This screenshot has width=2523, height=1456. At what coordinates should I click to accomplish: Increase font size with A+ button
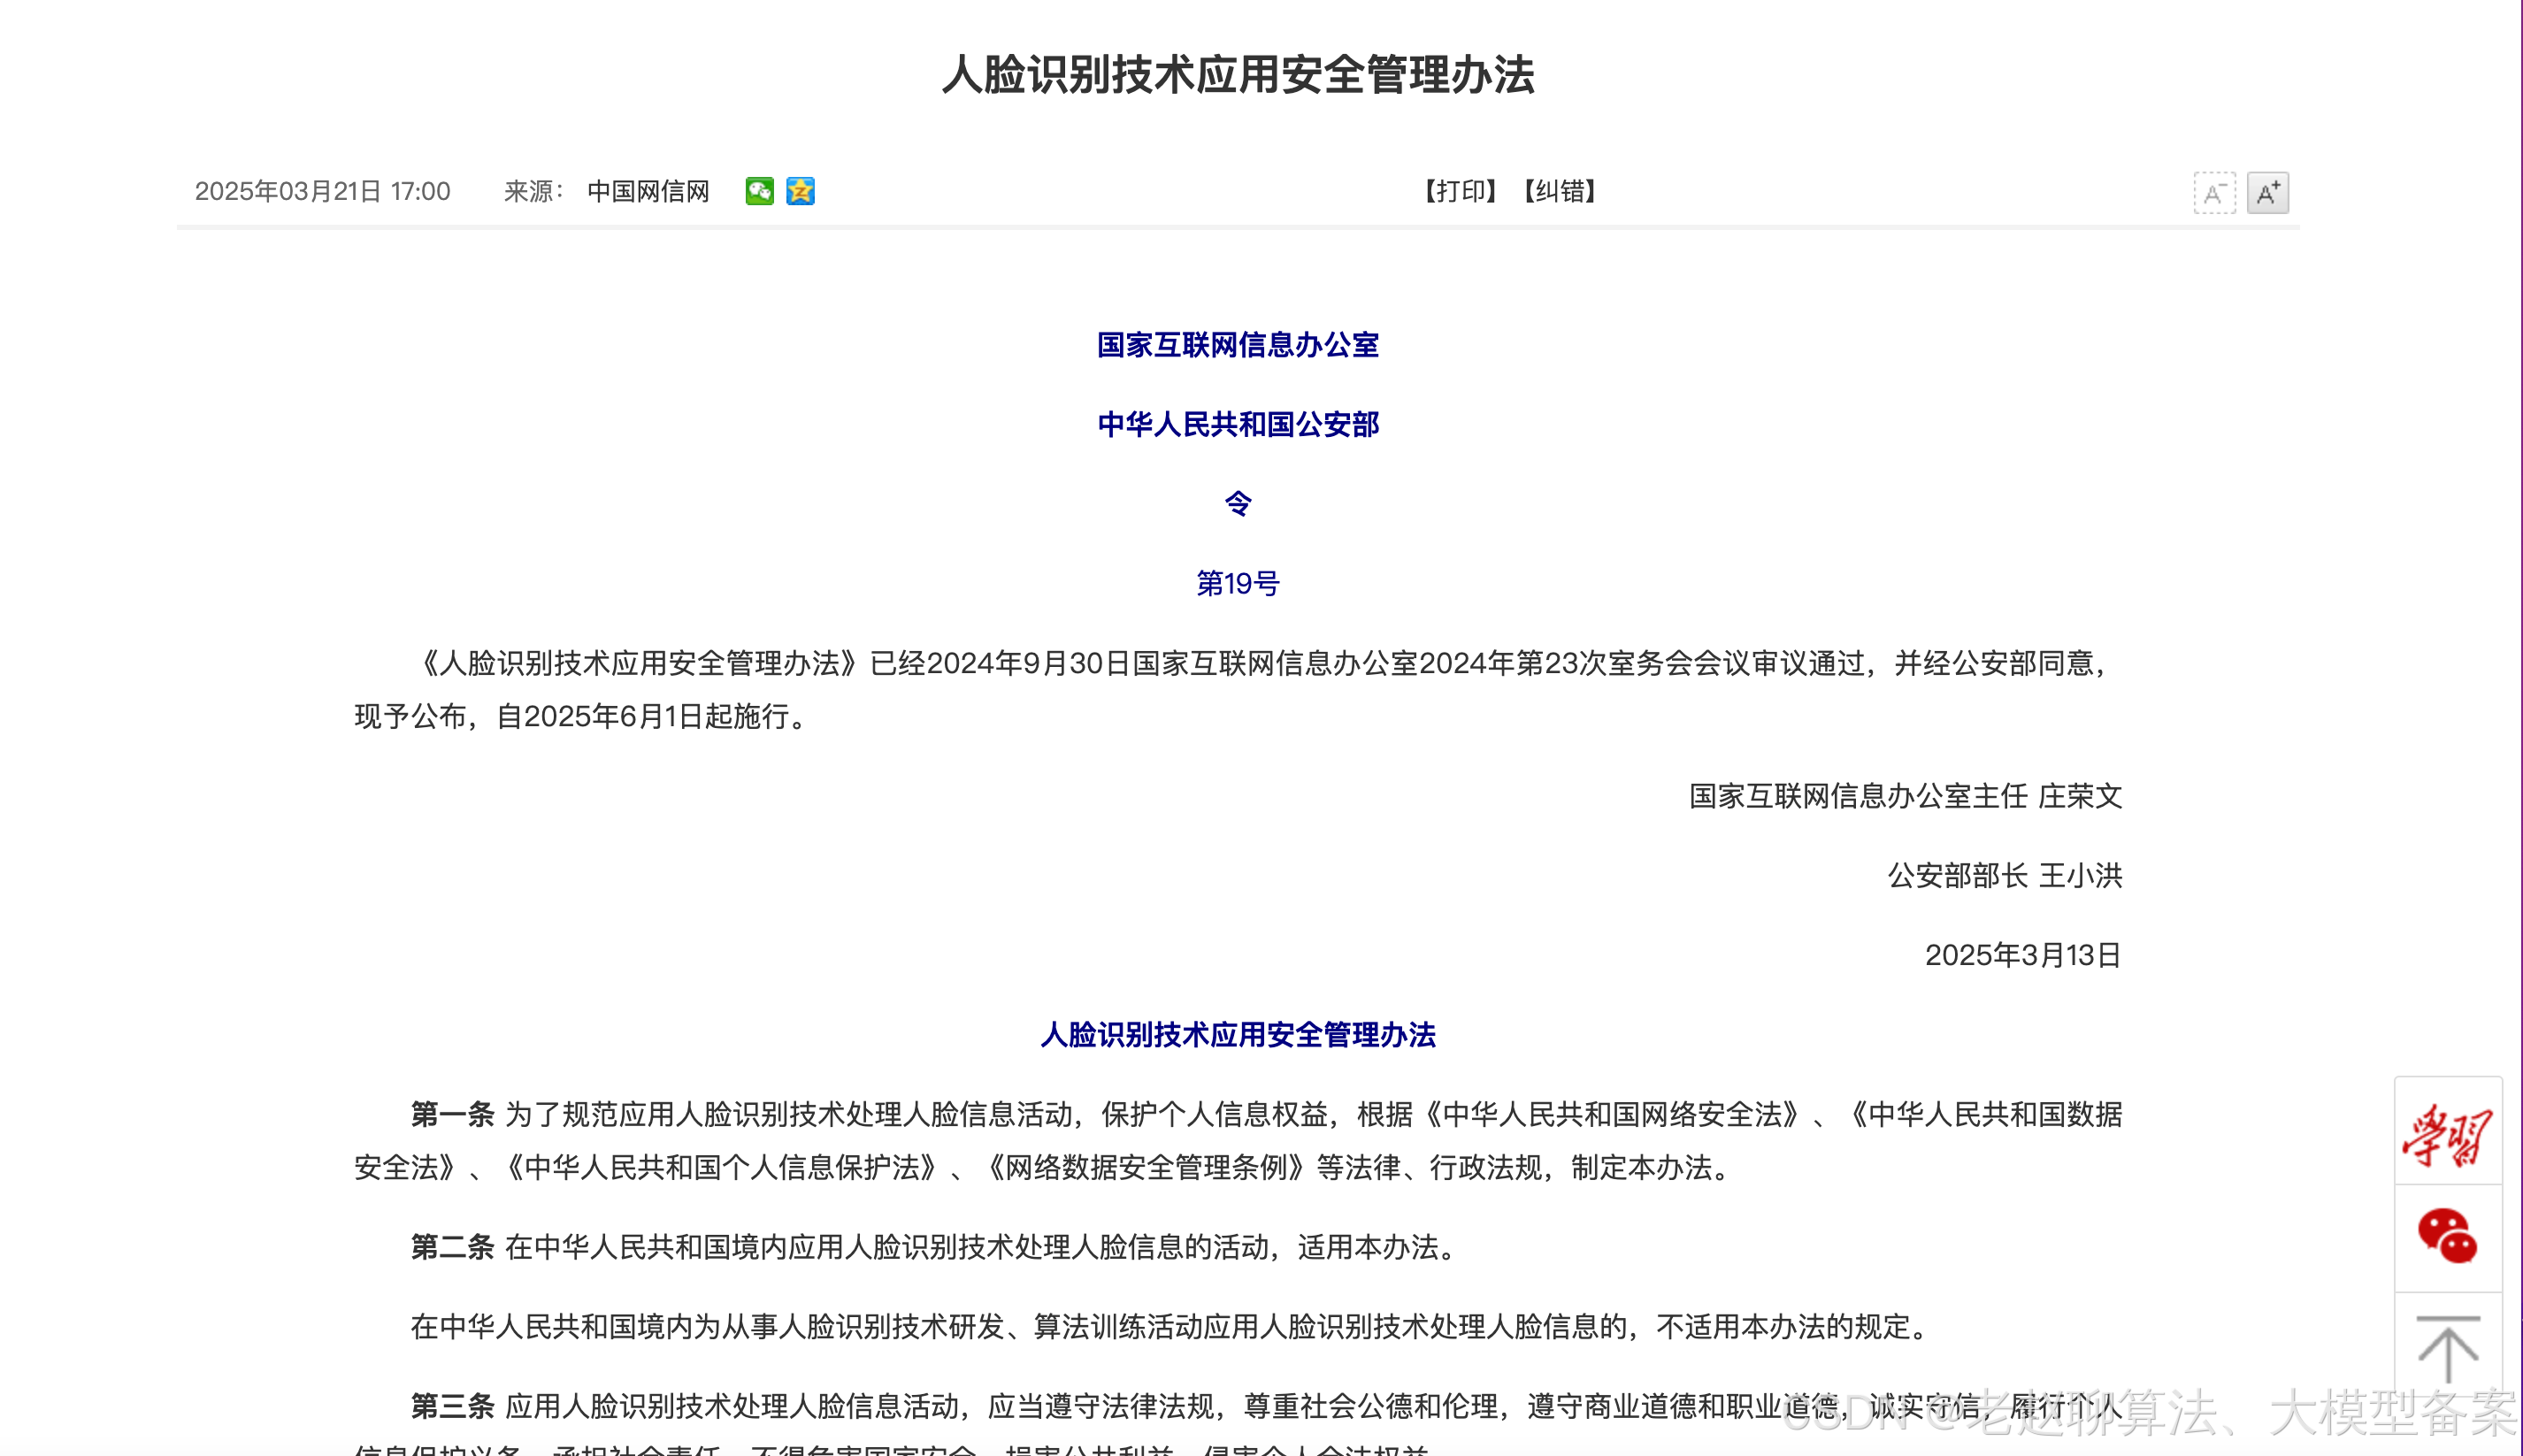[x=2267, y=193]
